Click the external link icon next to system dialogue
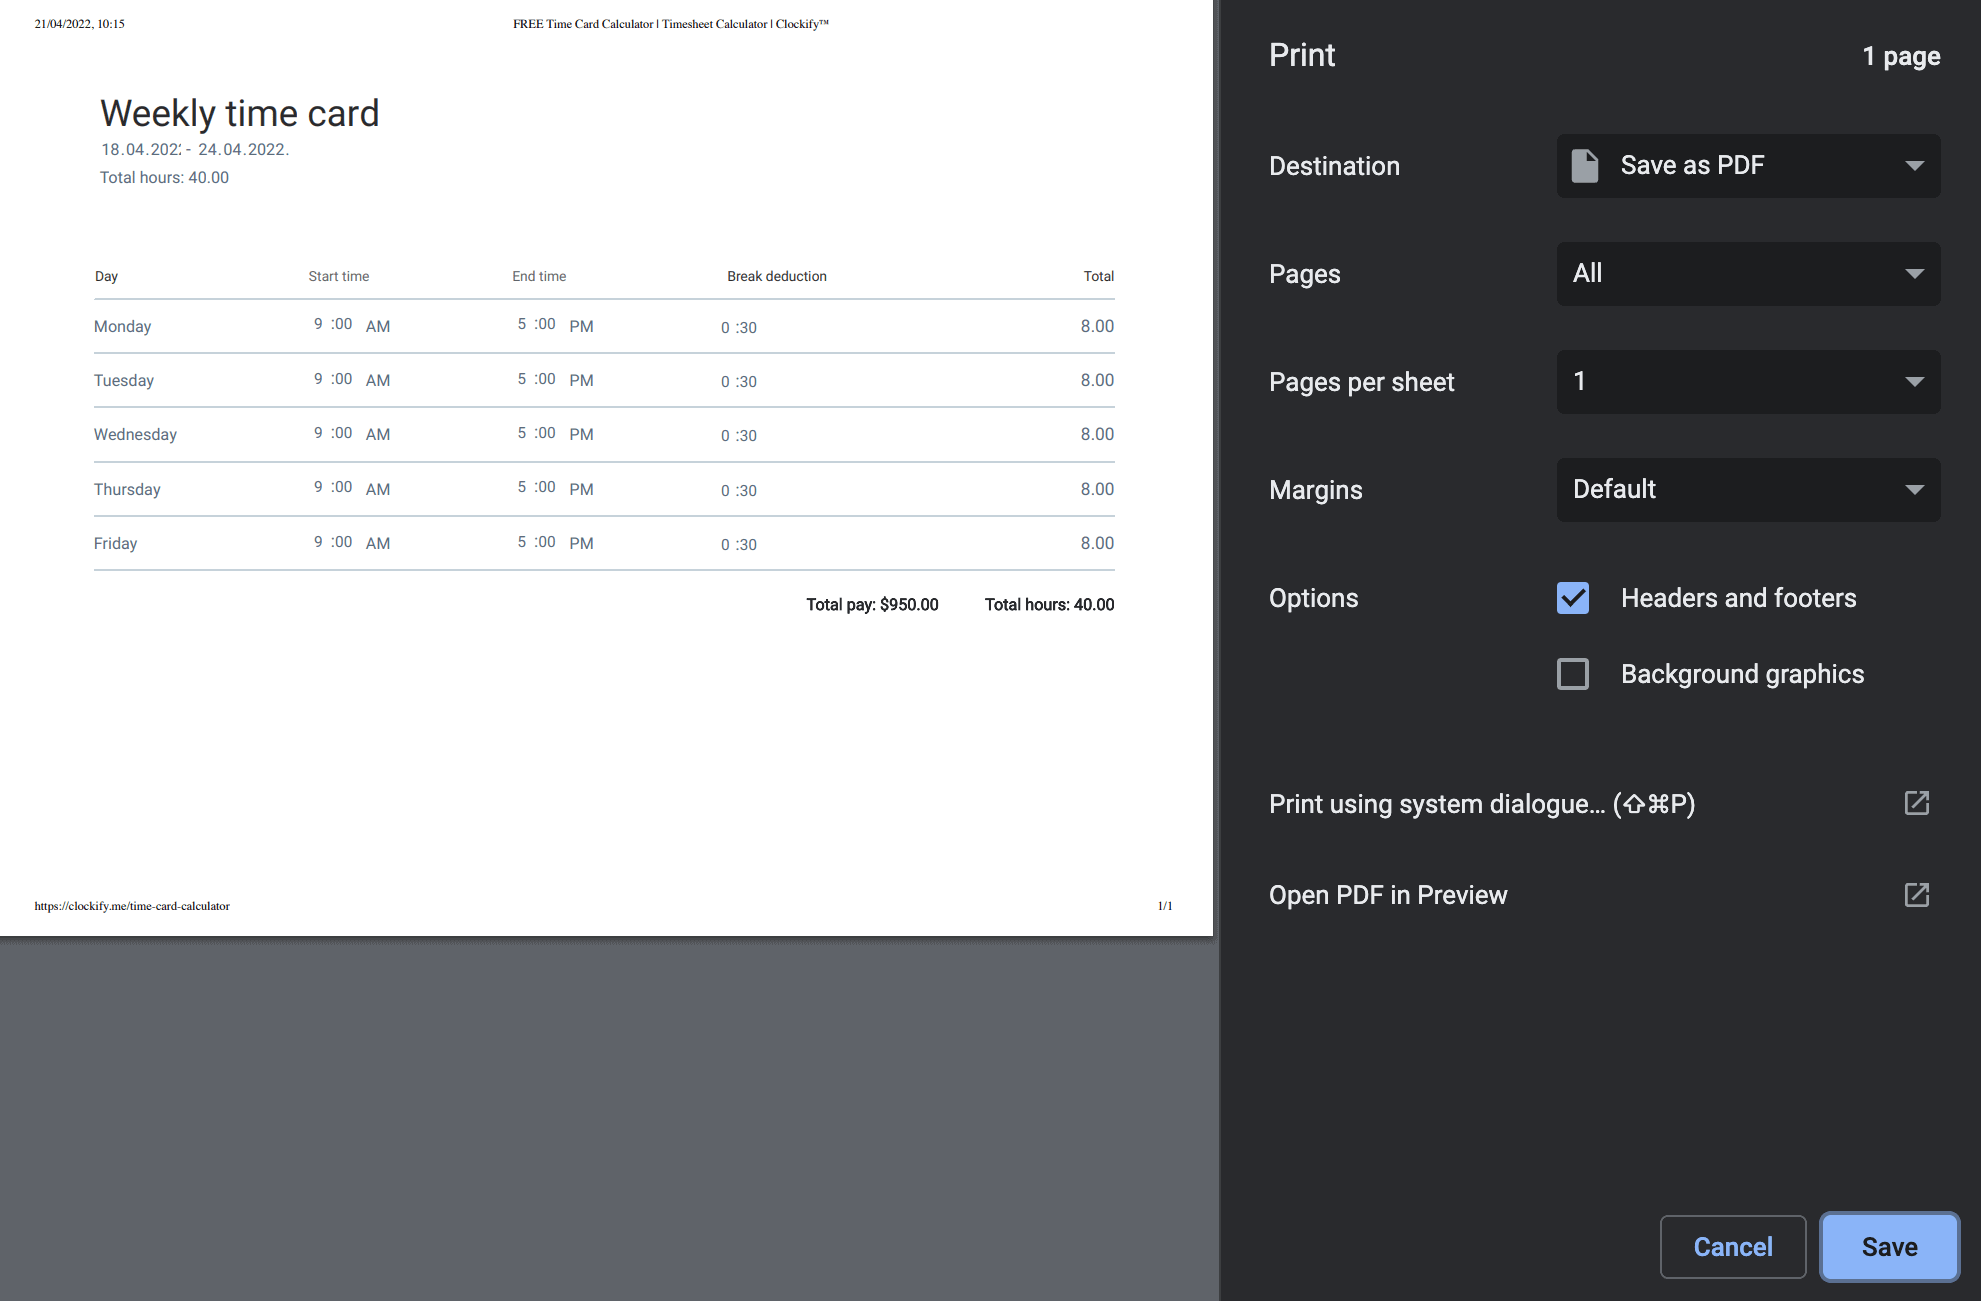The height and width of the screenshot is (1301, 1981). point(1917,803)
